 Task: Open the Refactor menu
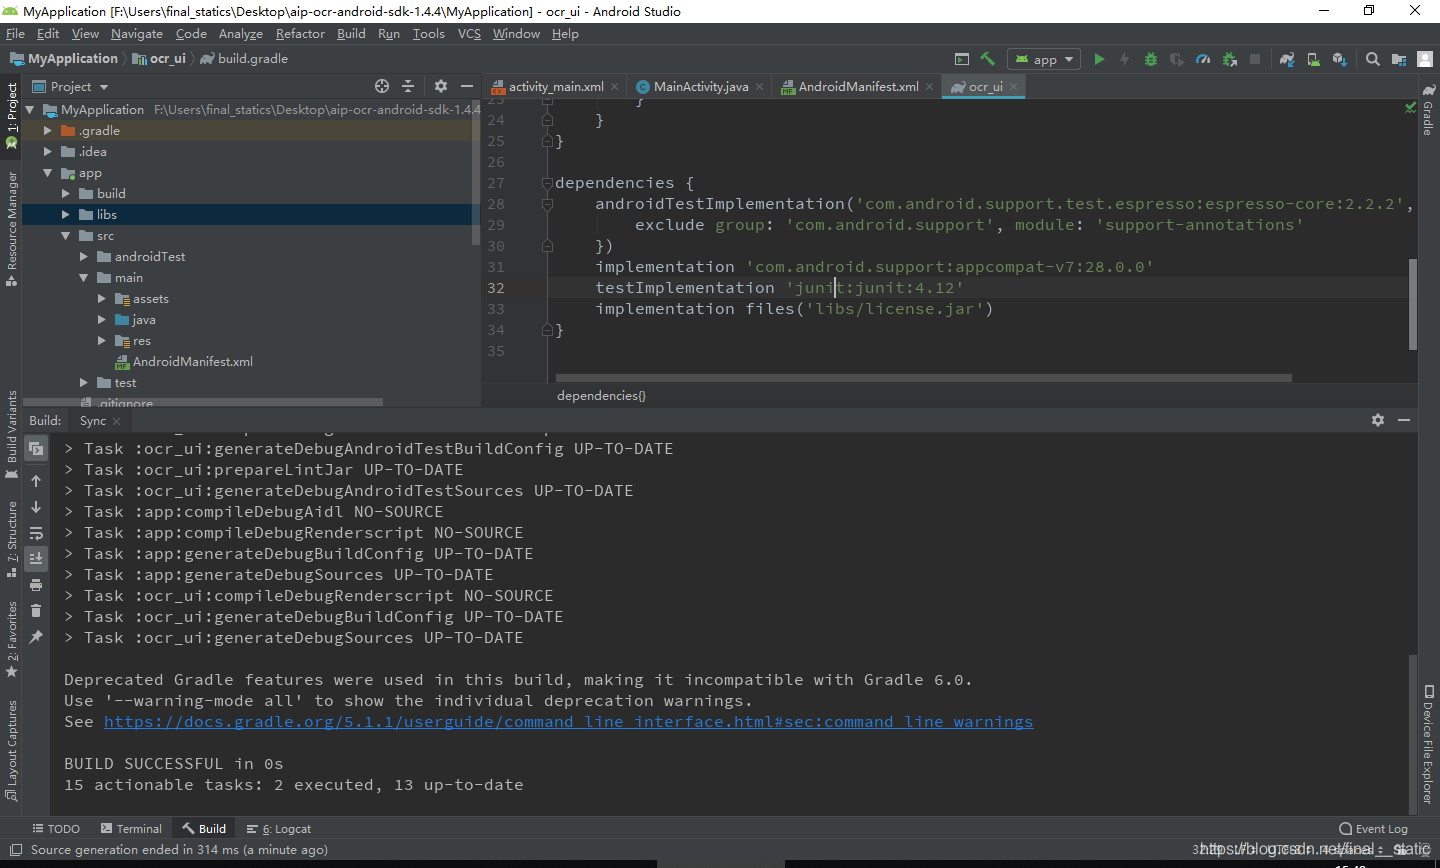[x=300, y=33]
